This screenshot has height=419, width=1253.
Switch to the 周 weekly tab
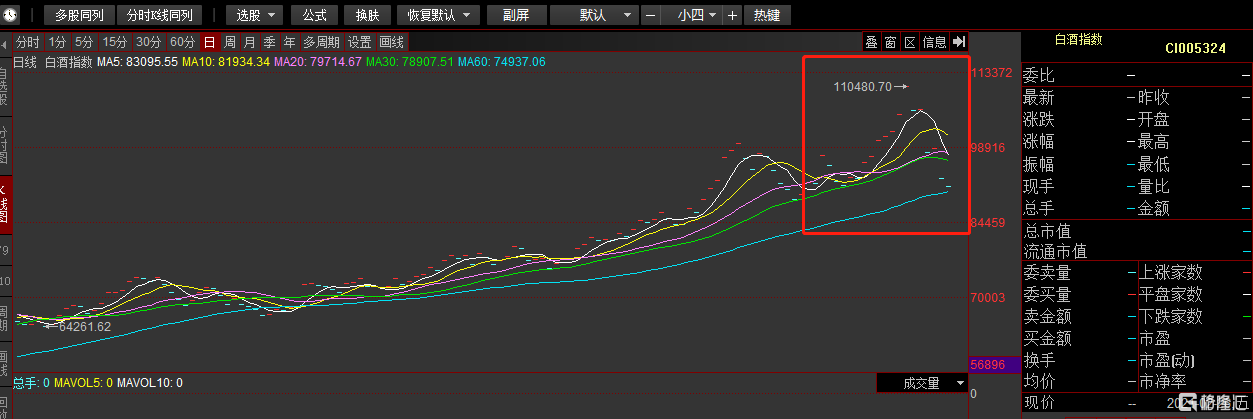[x=229, y=42]
